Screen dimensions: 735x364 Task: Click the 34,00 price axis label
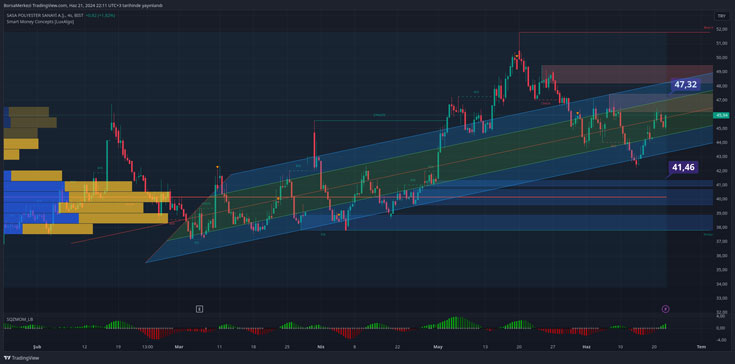coord(721,284)
